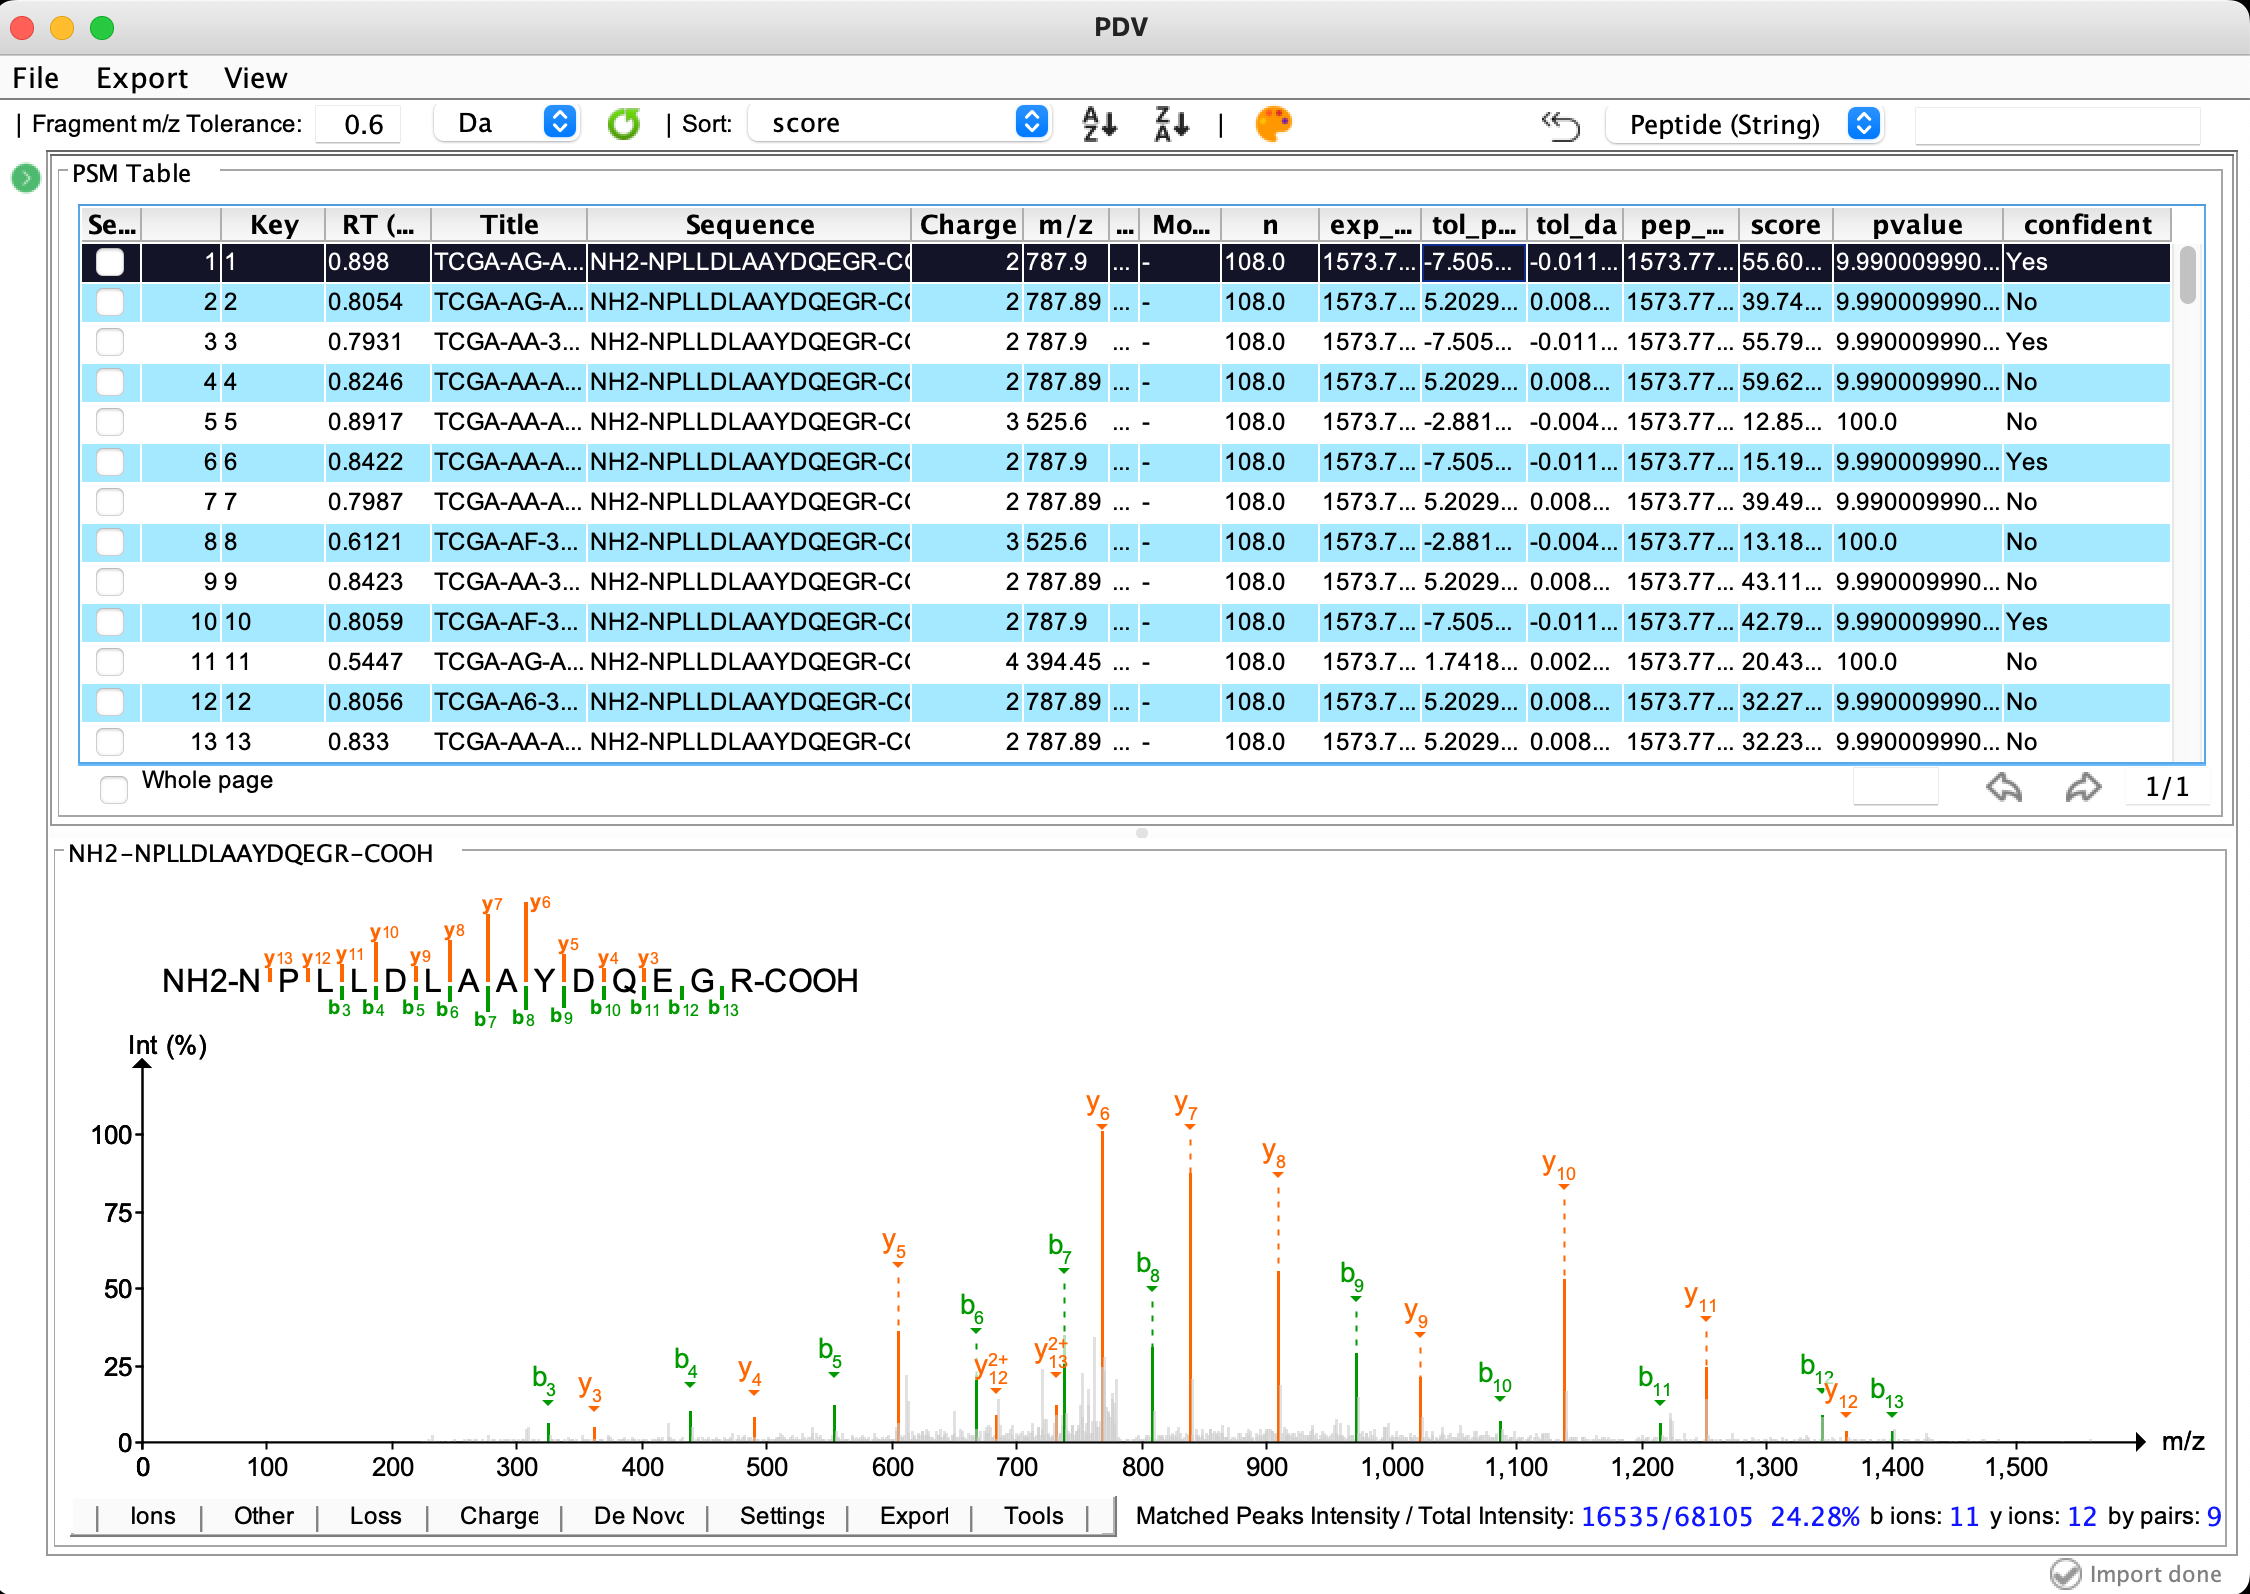The image size is (2250, 1594).
Task: Click the back arrow icon beside Peptide (String)
Action: point(1561,125)
